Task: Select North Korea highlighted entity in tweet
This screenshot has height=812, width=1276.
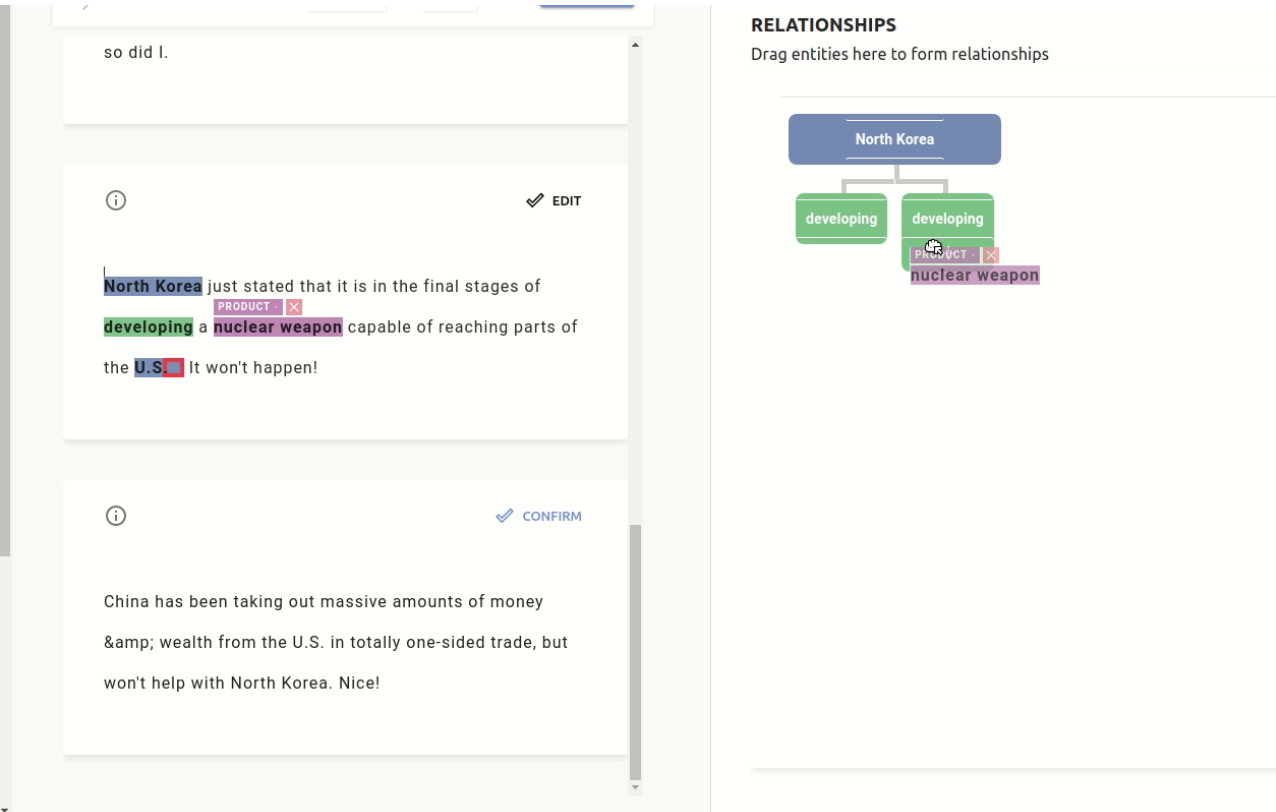Action: [x=153, y=286]
